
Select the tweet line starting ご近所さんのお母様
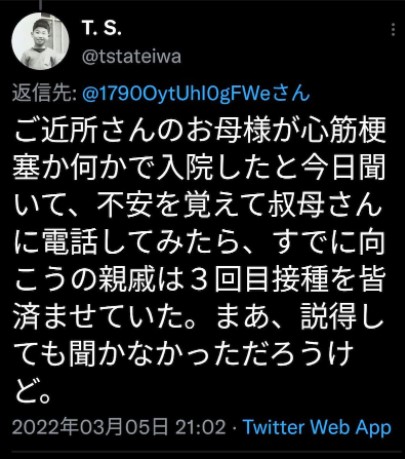[200, 129]
